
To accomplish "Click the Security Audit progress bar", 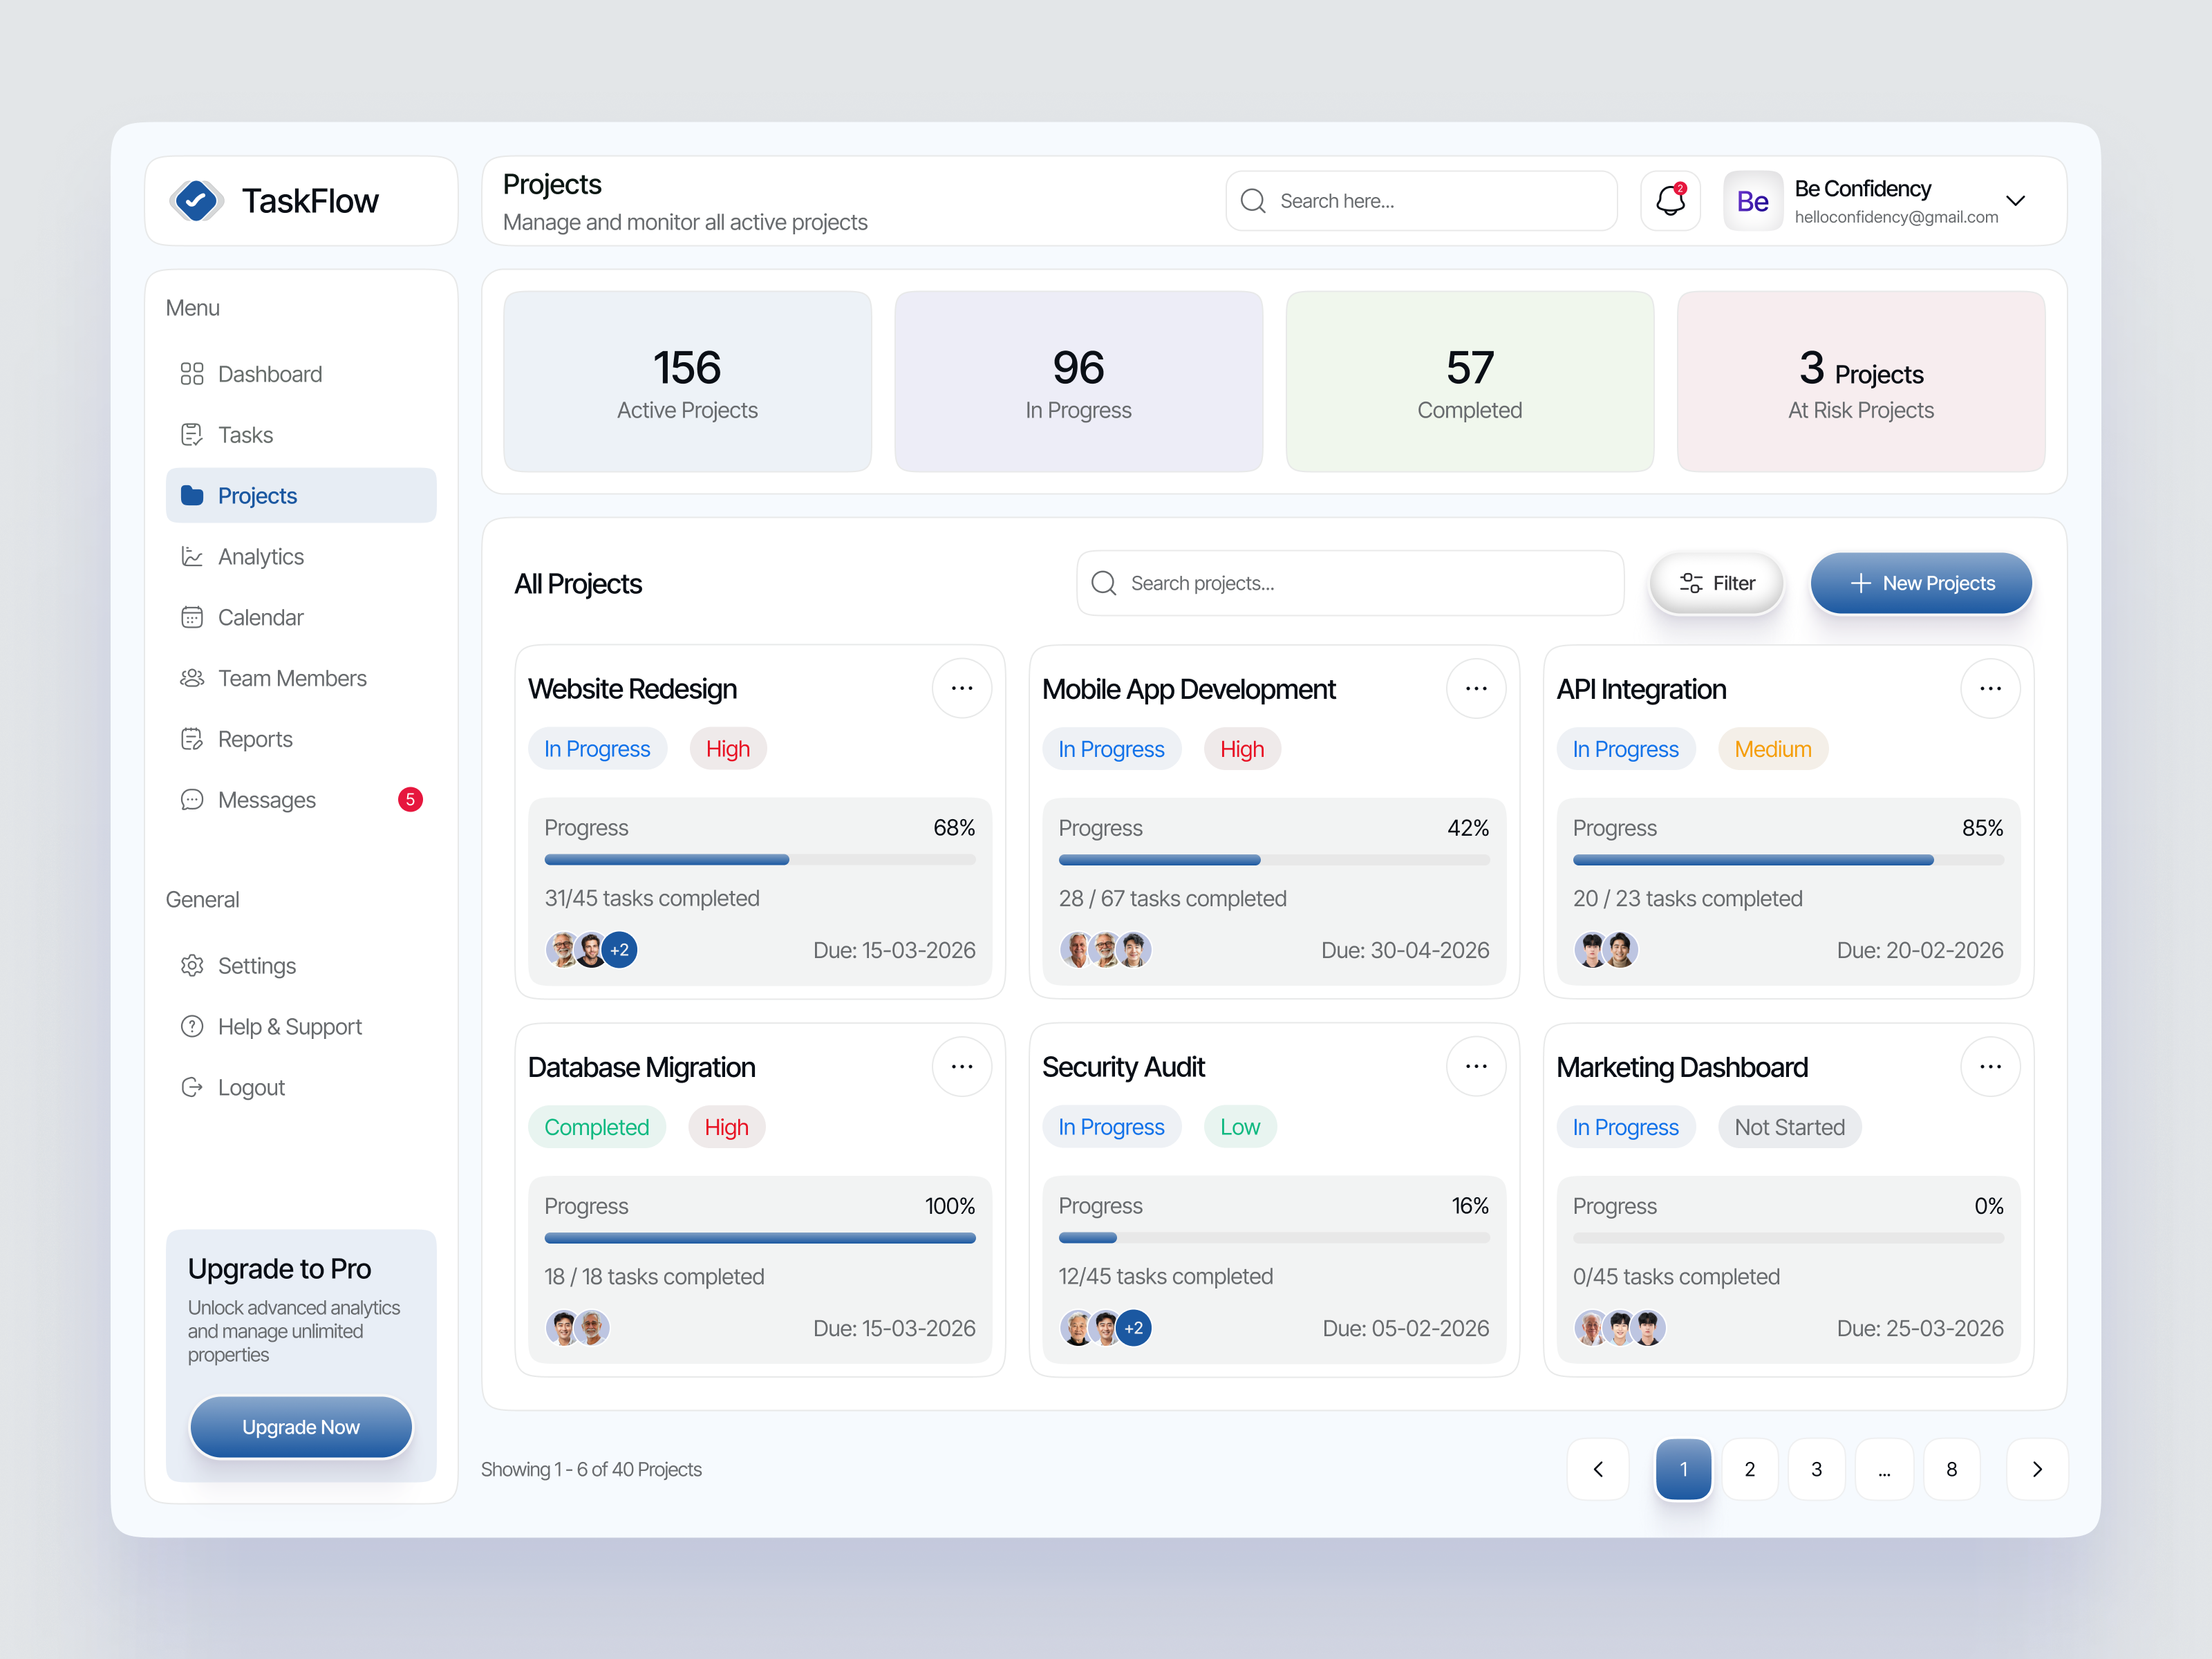I will (x=1273, y=1238).
